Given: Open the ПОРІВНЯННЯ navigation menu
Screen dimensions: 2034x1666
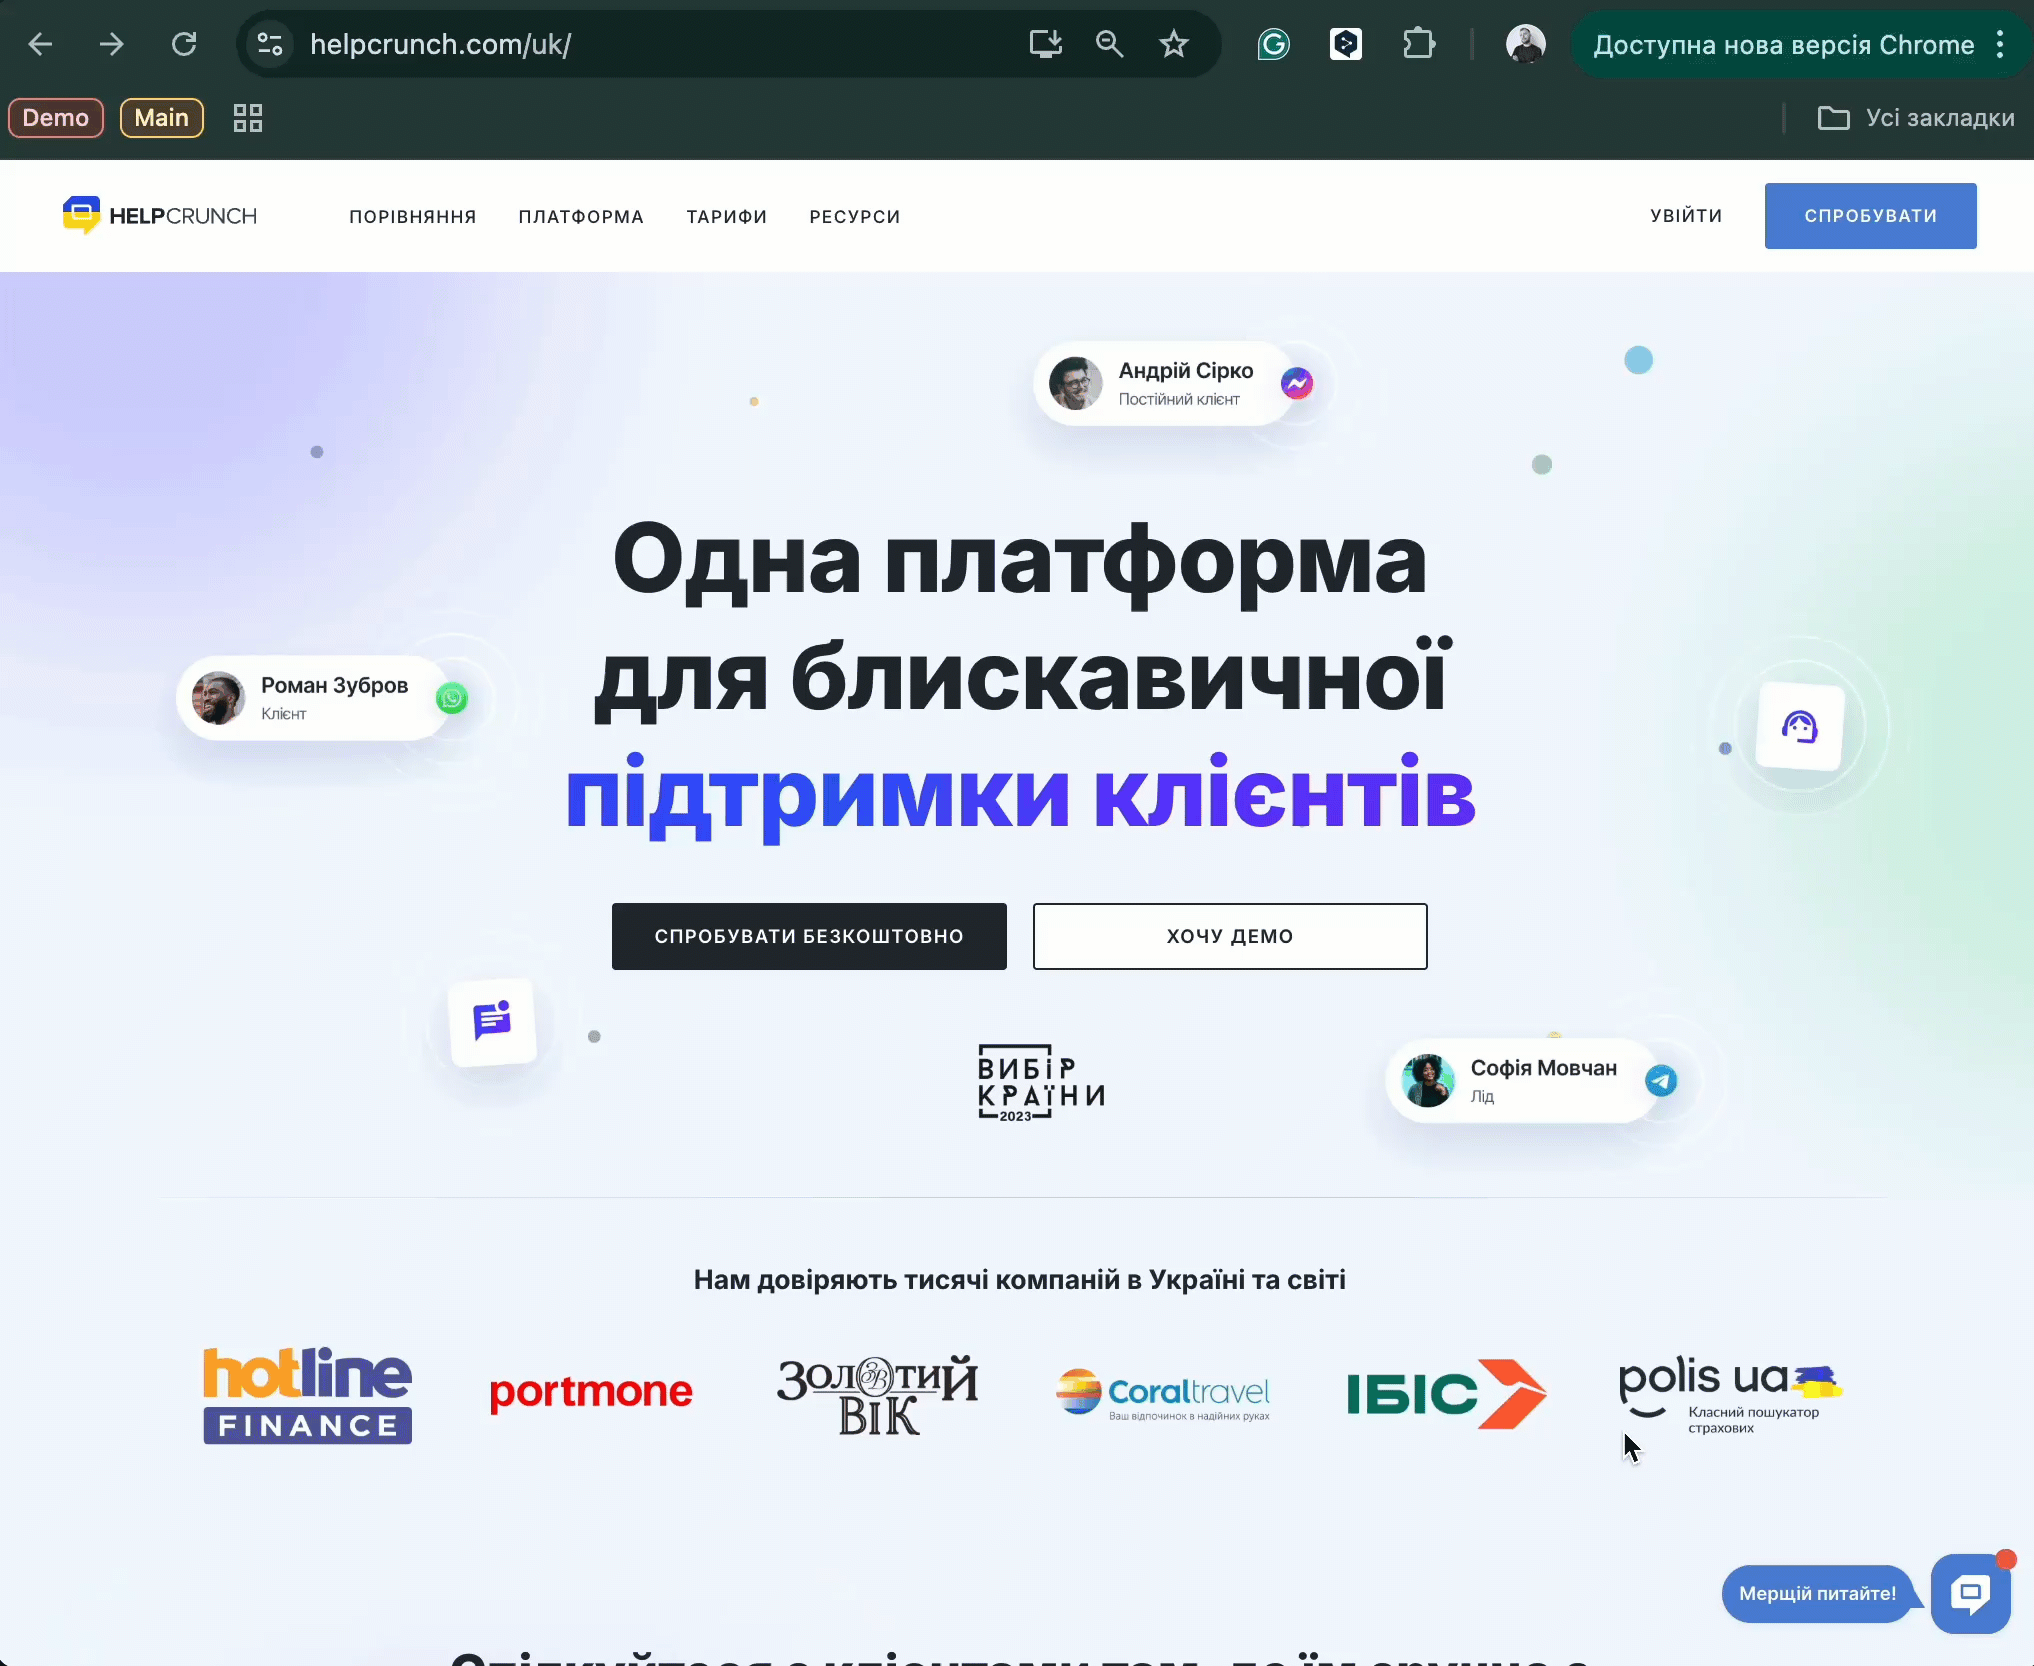Looking at the screenshot, I should pyautogui.click(x=413, y=217).
